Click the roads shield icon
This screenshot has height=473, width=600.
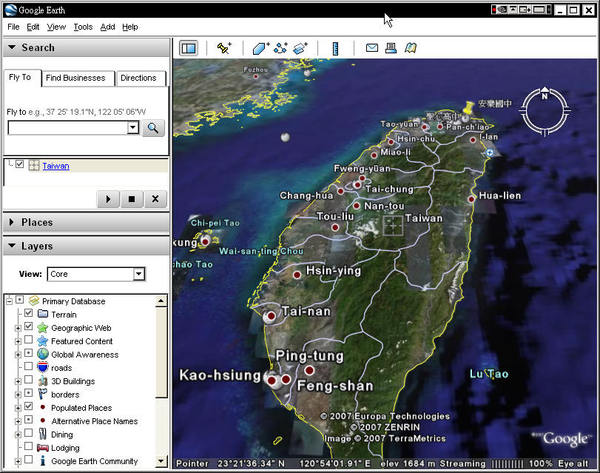(43, 367)
